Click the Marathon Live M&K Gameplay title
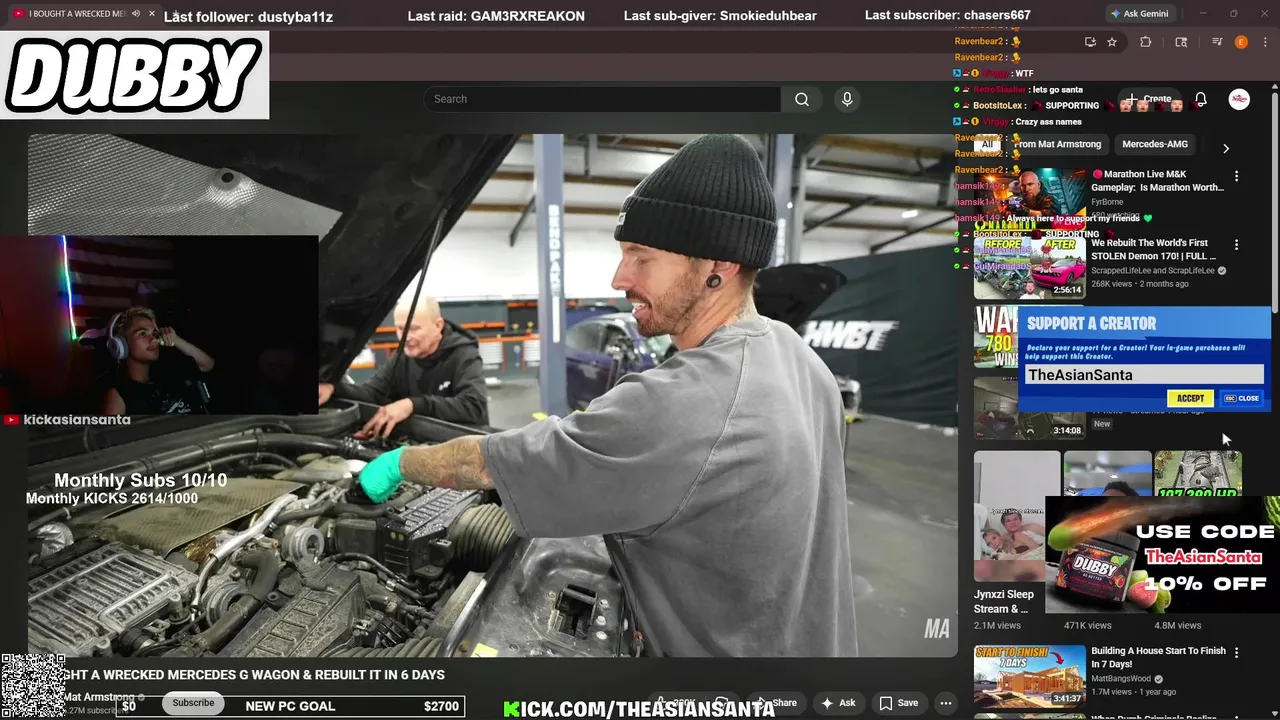This screenshot has width=1280, height=720. tap(1157, 181)
